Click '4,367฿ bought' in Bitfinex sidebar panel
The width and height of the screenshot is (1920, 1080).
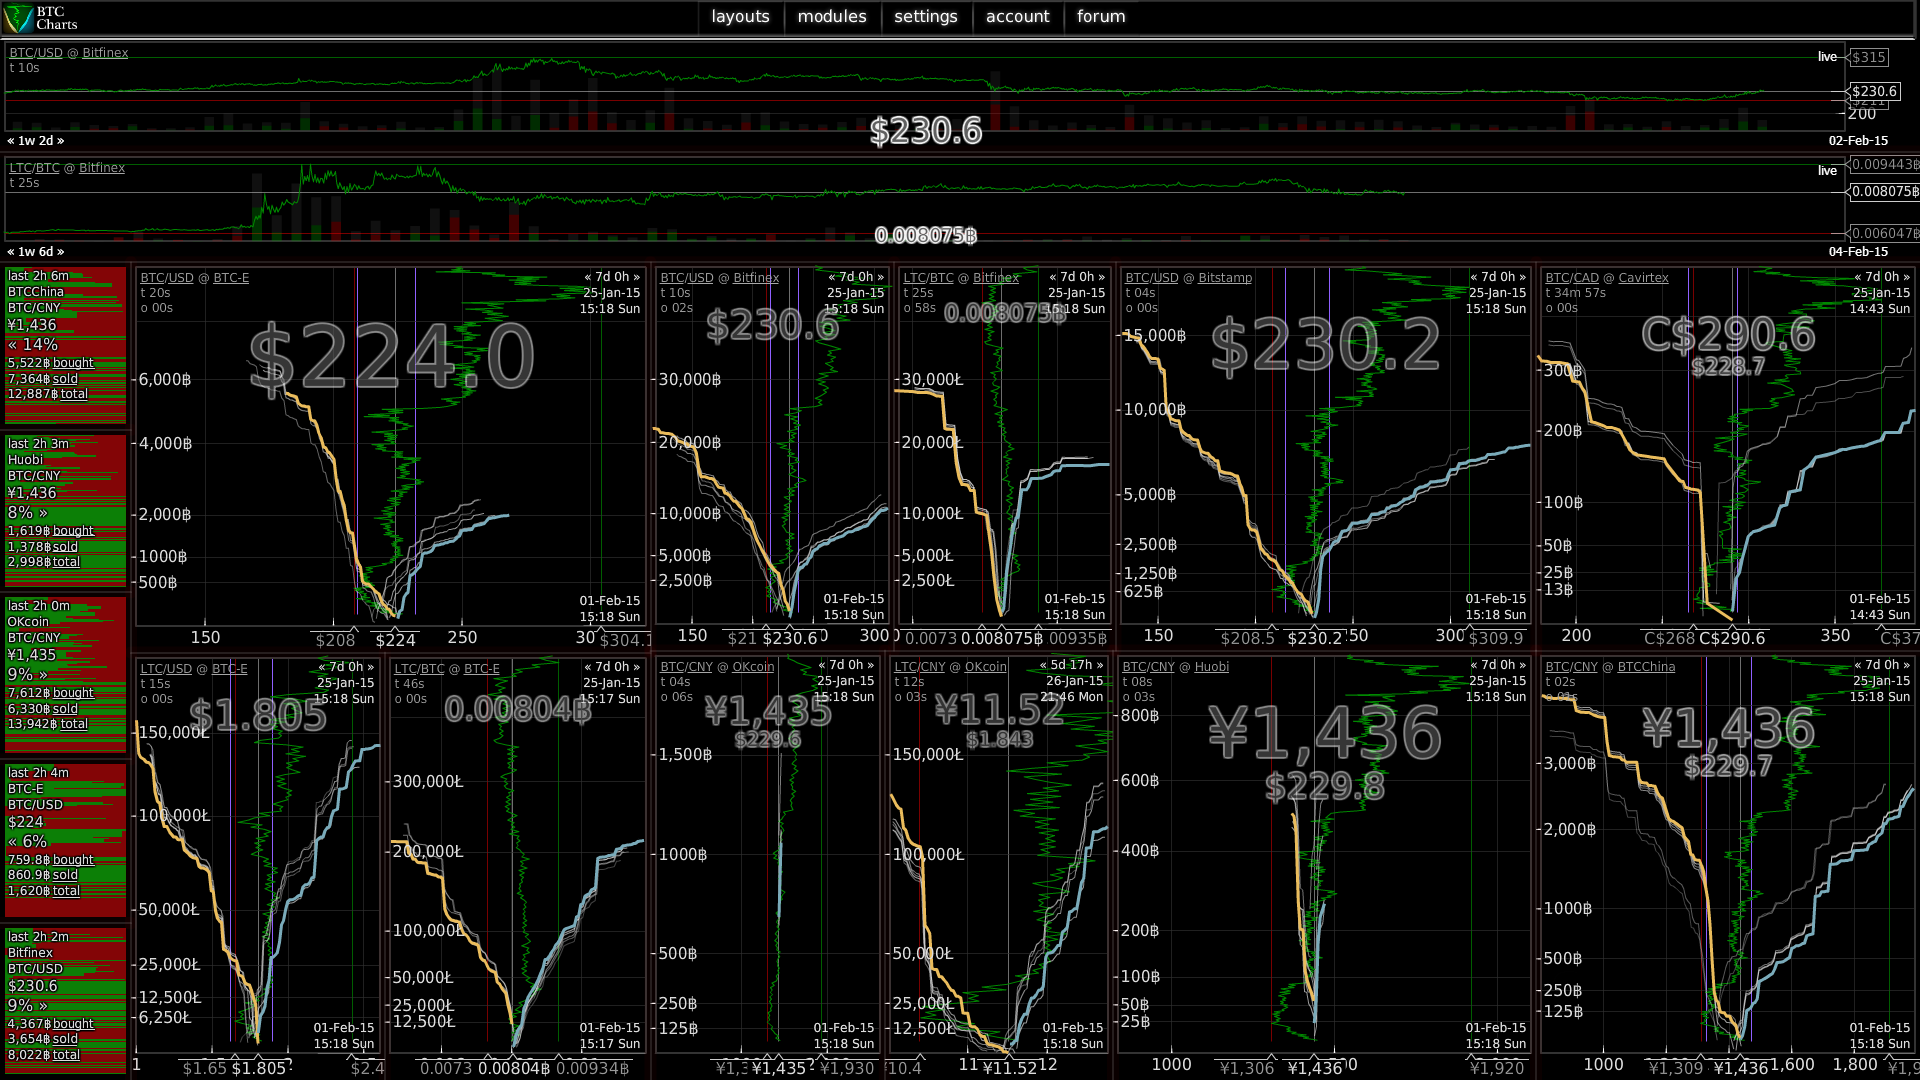[51, 1024]
